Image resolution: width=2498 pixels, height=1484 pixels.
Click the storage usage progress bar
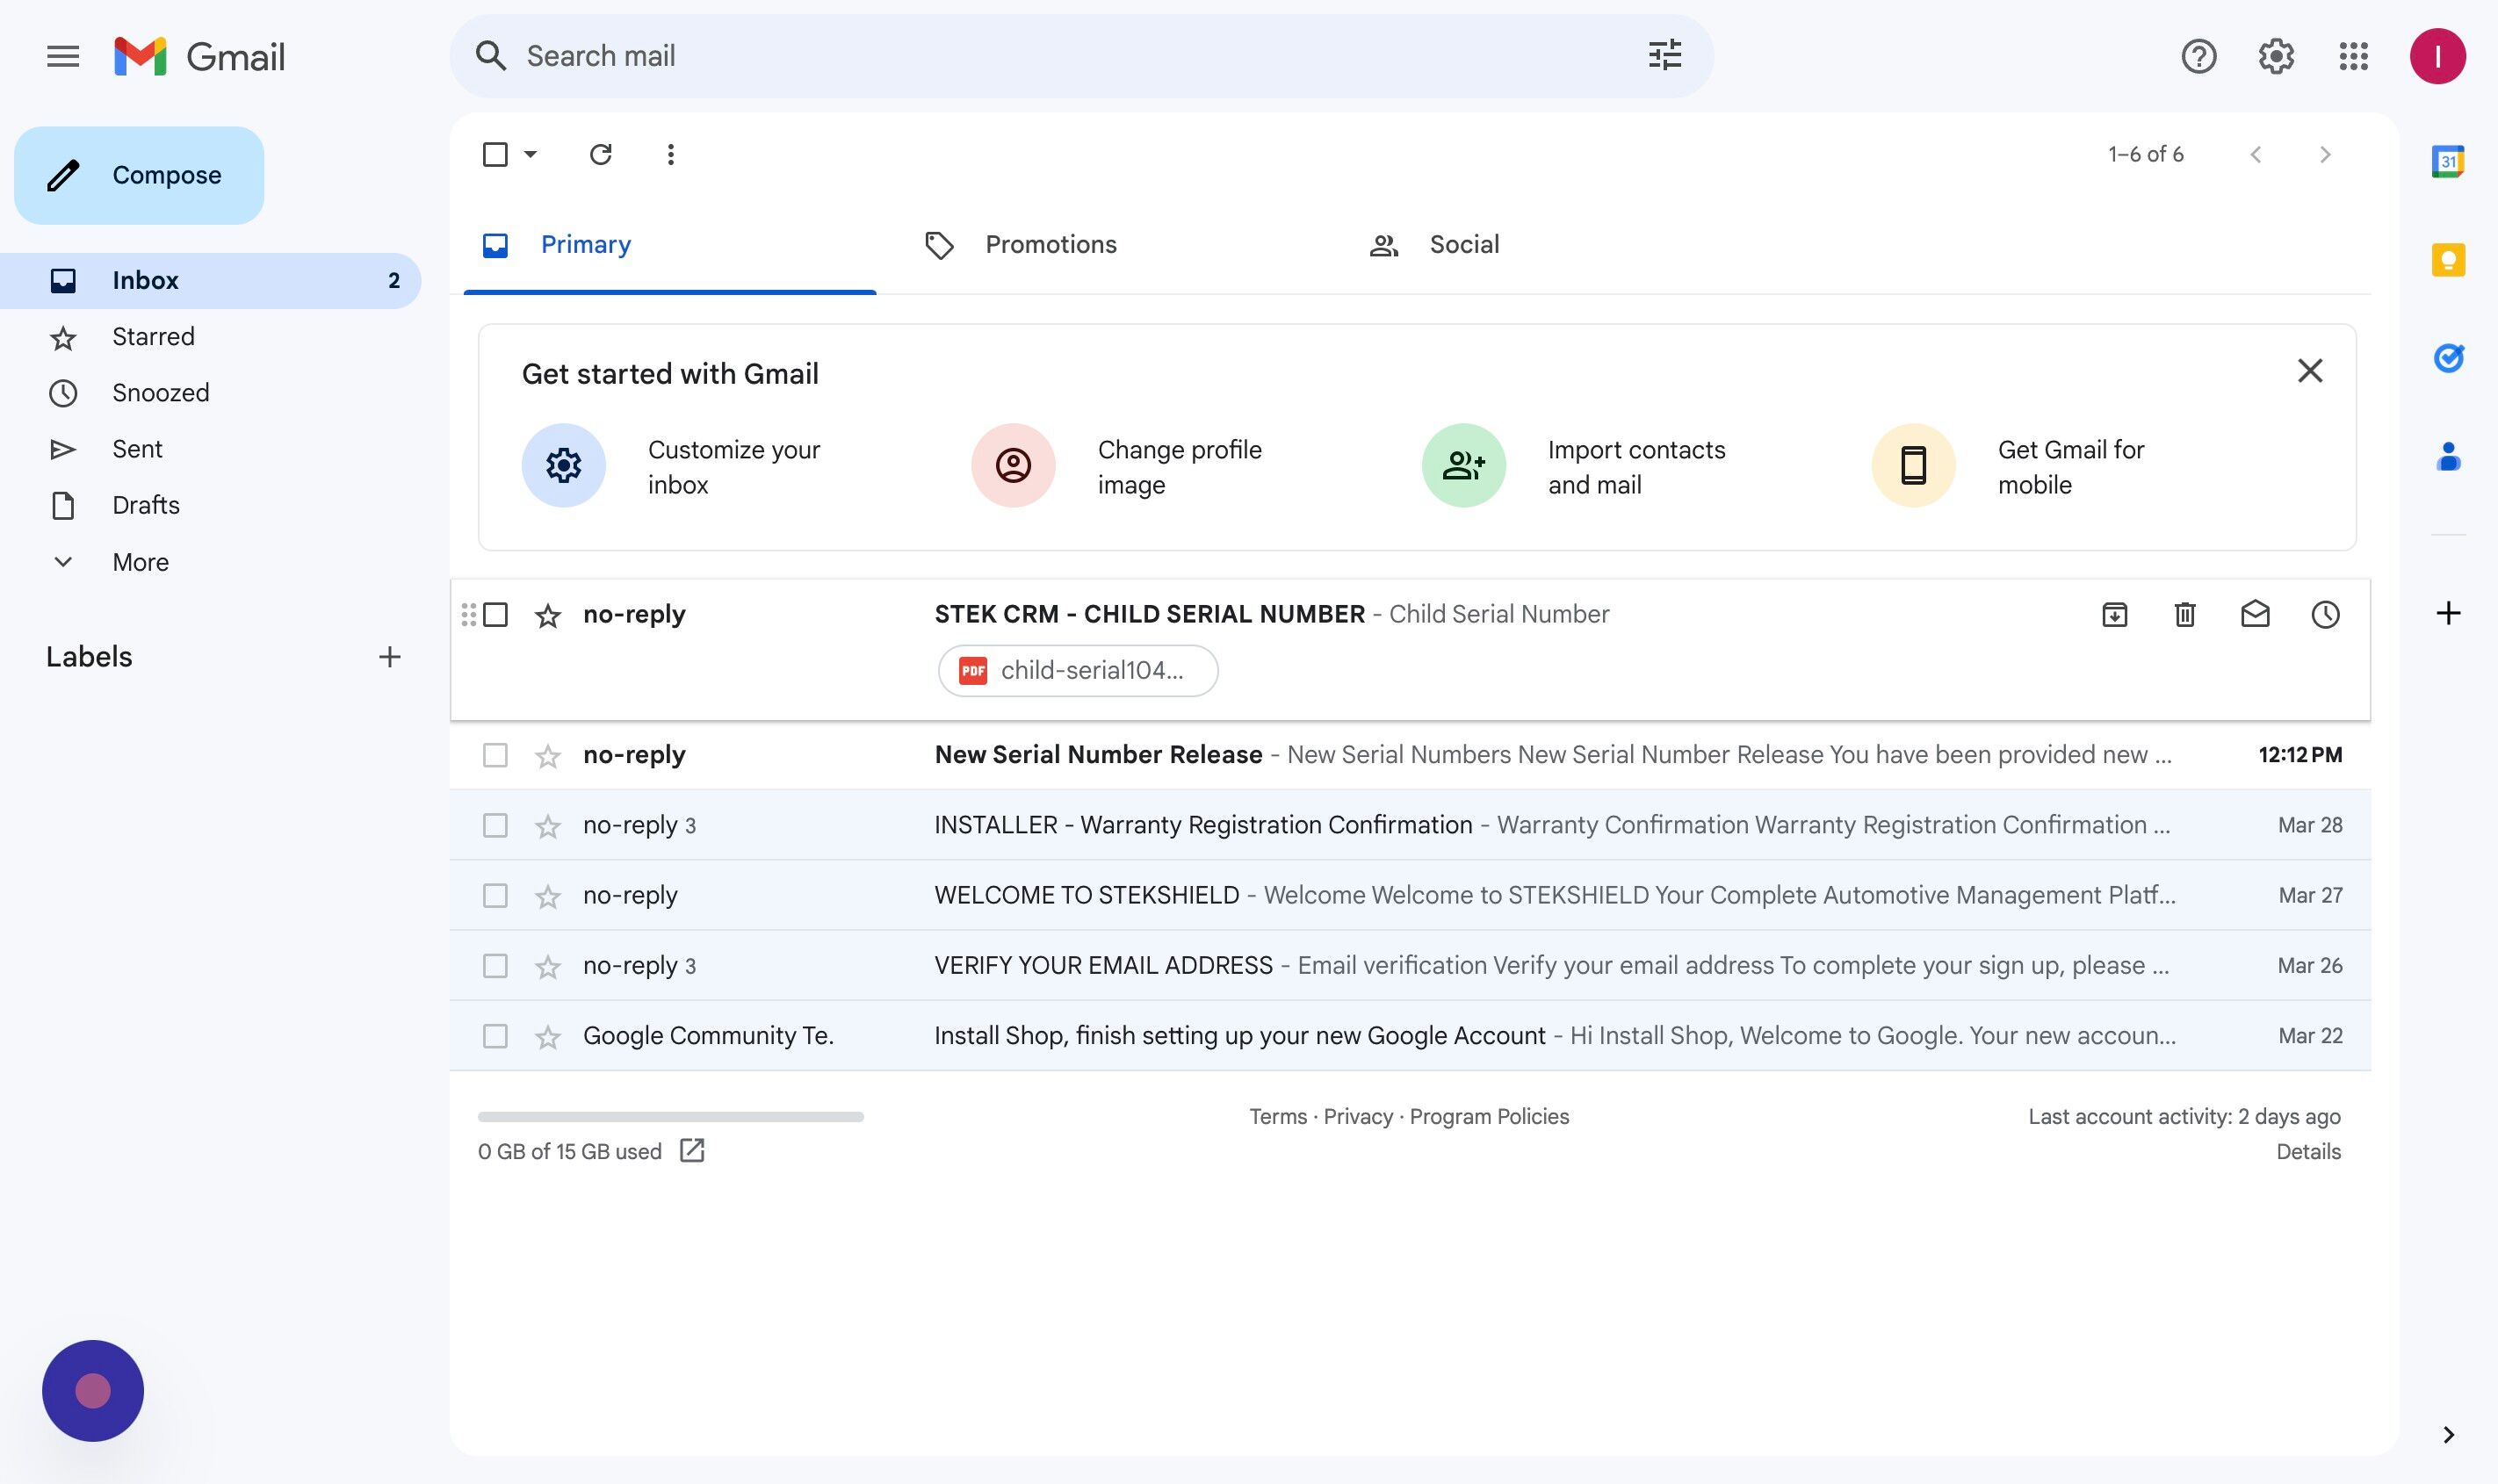pyautogui.click(x=670, y=1116)
